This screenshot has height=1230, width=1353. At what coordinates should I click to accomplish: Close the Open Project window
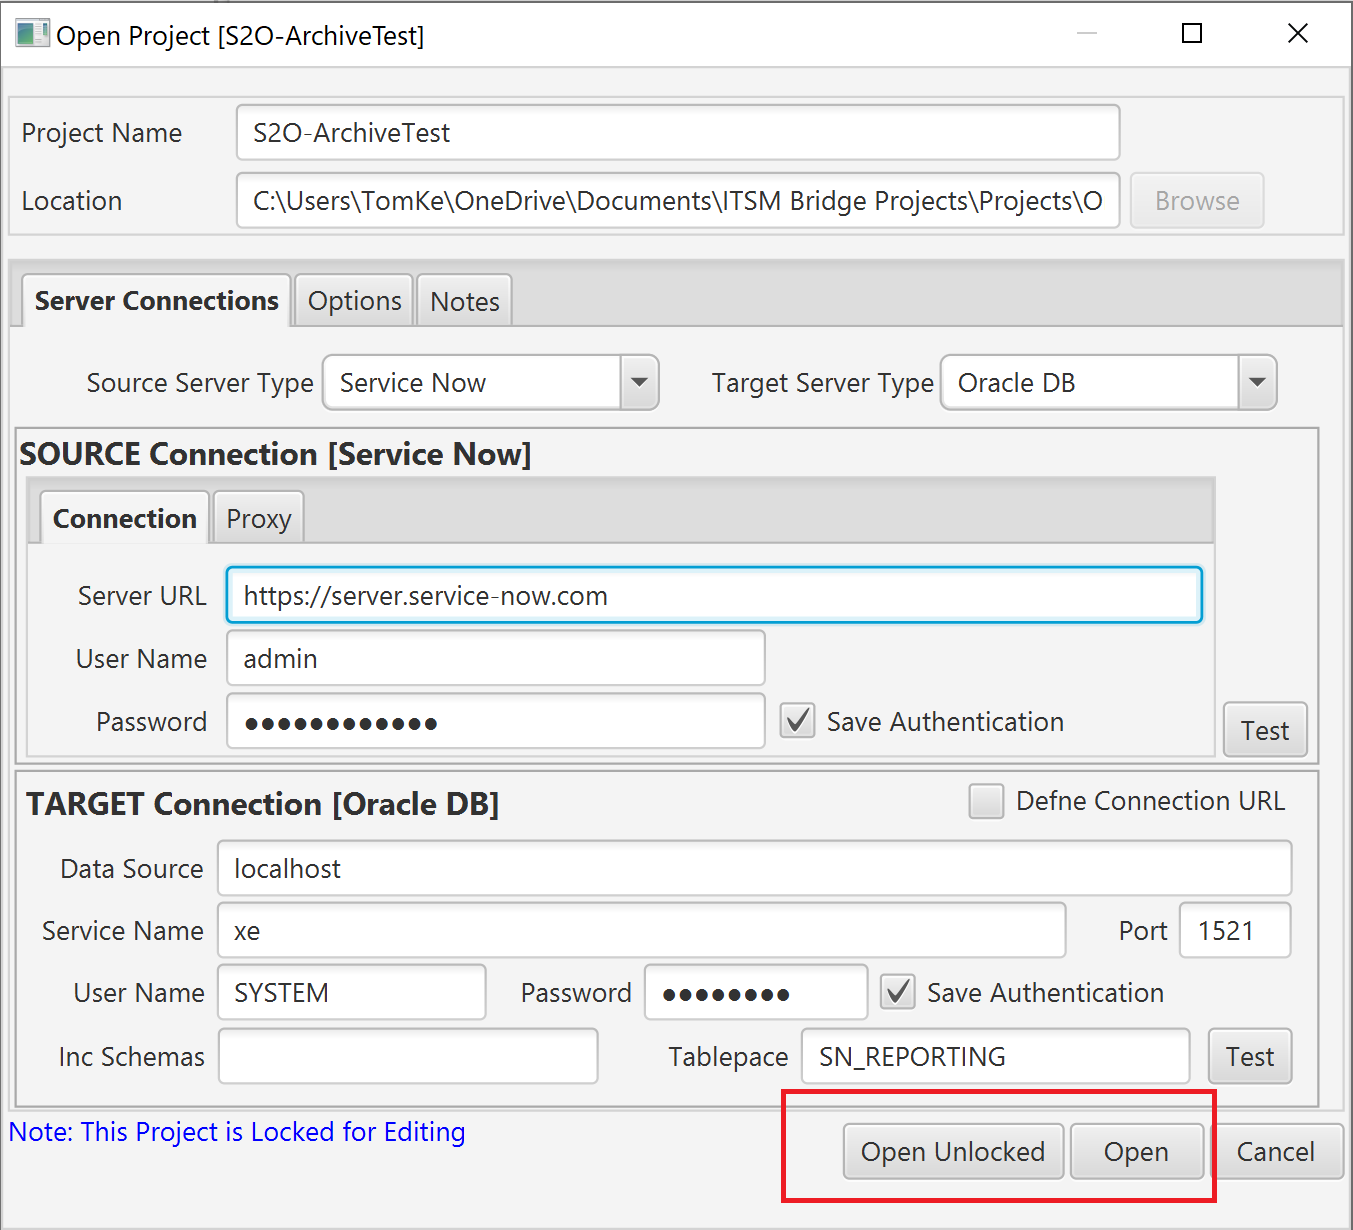pos(1298,34)
